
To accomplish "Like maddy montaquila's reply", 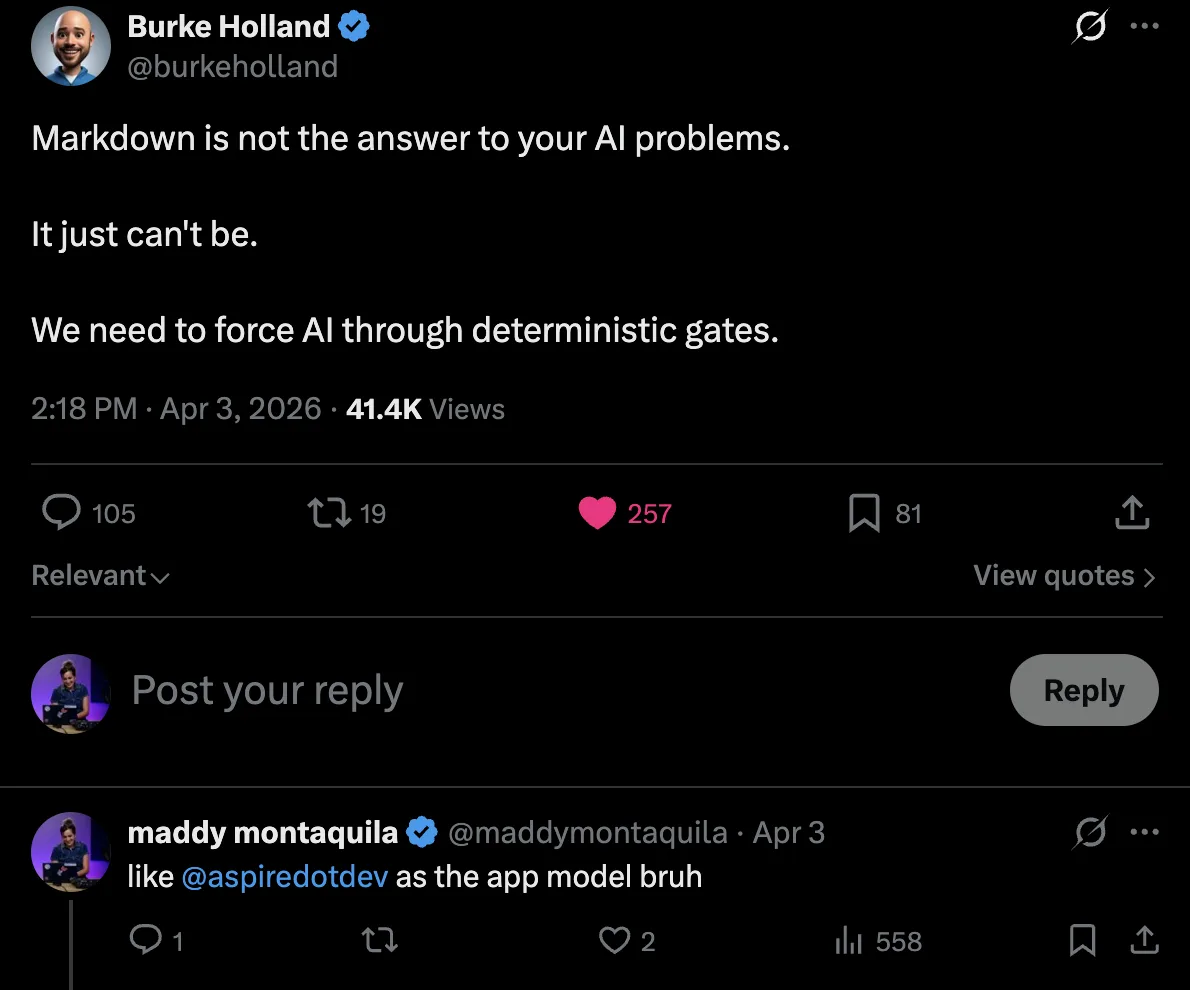I will (615, 941).
